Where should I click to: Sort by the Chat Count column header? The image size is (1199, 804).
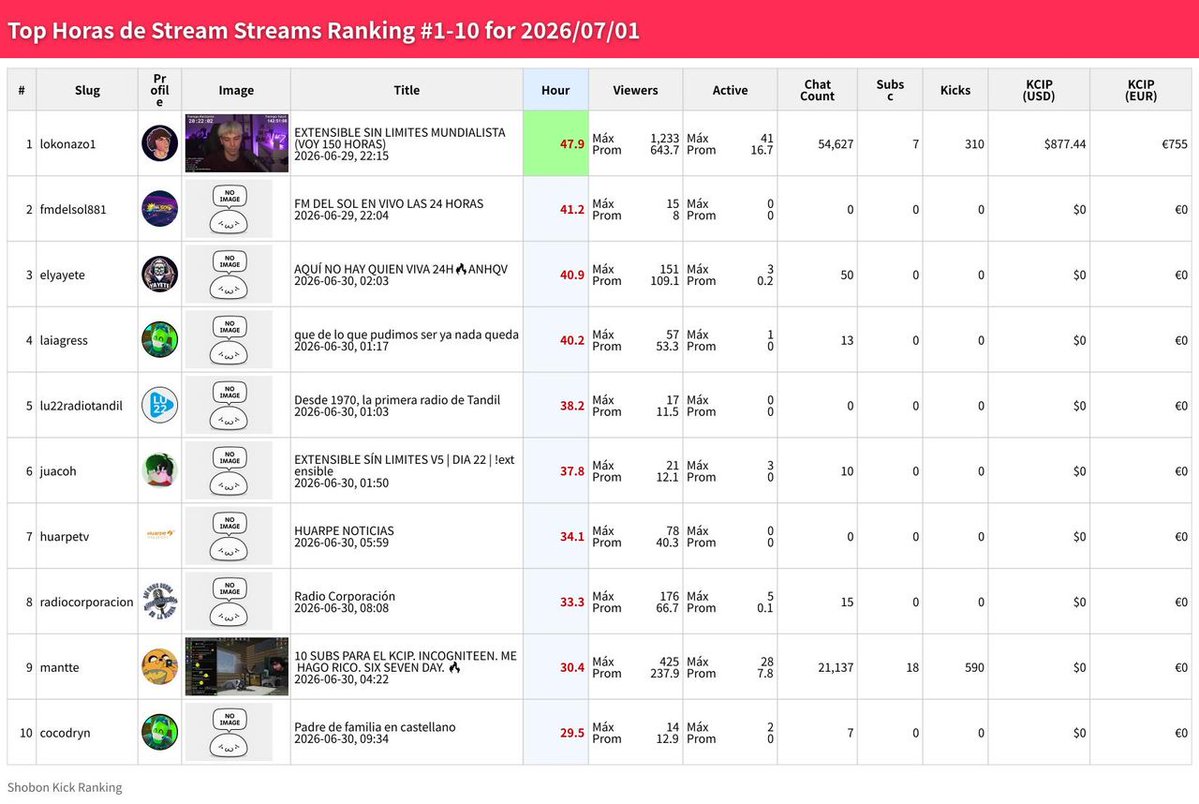coord(817,90)
